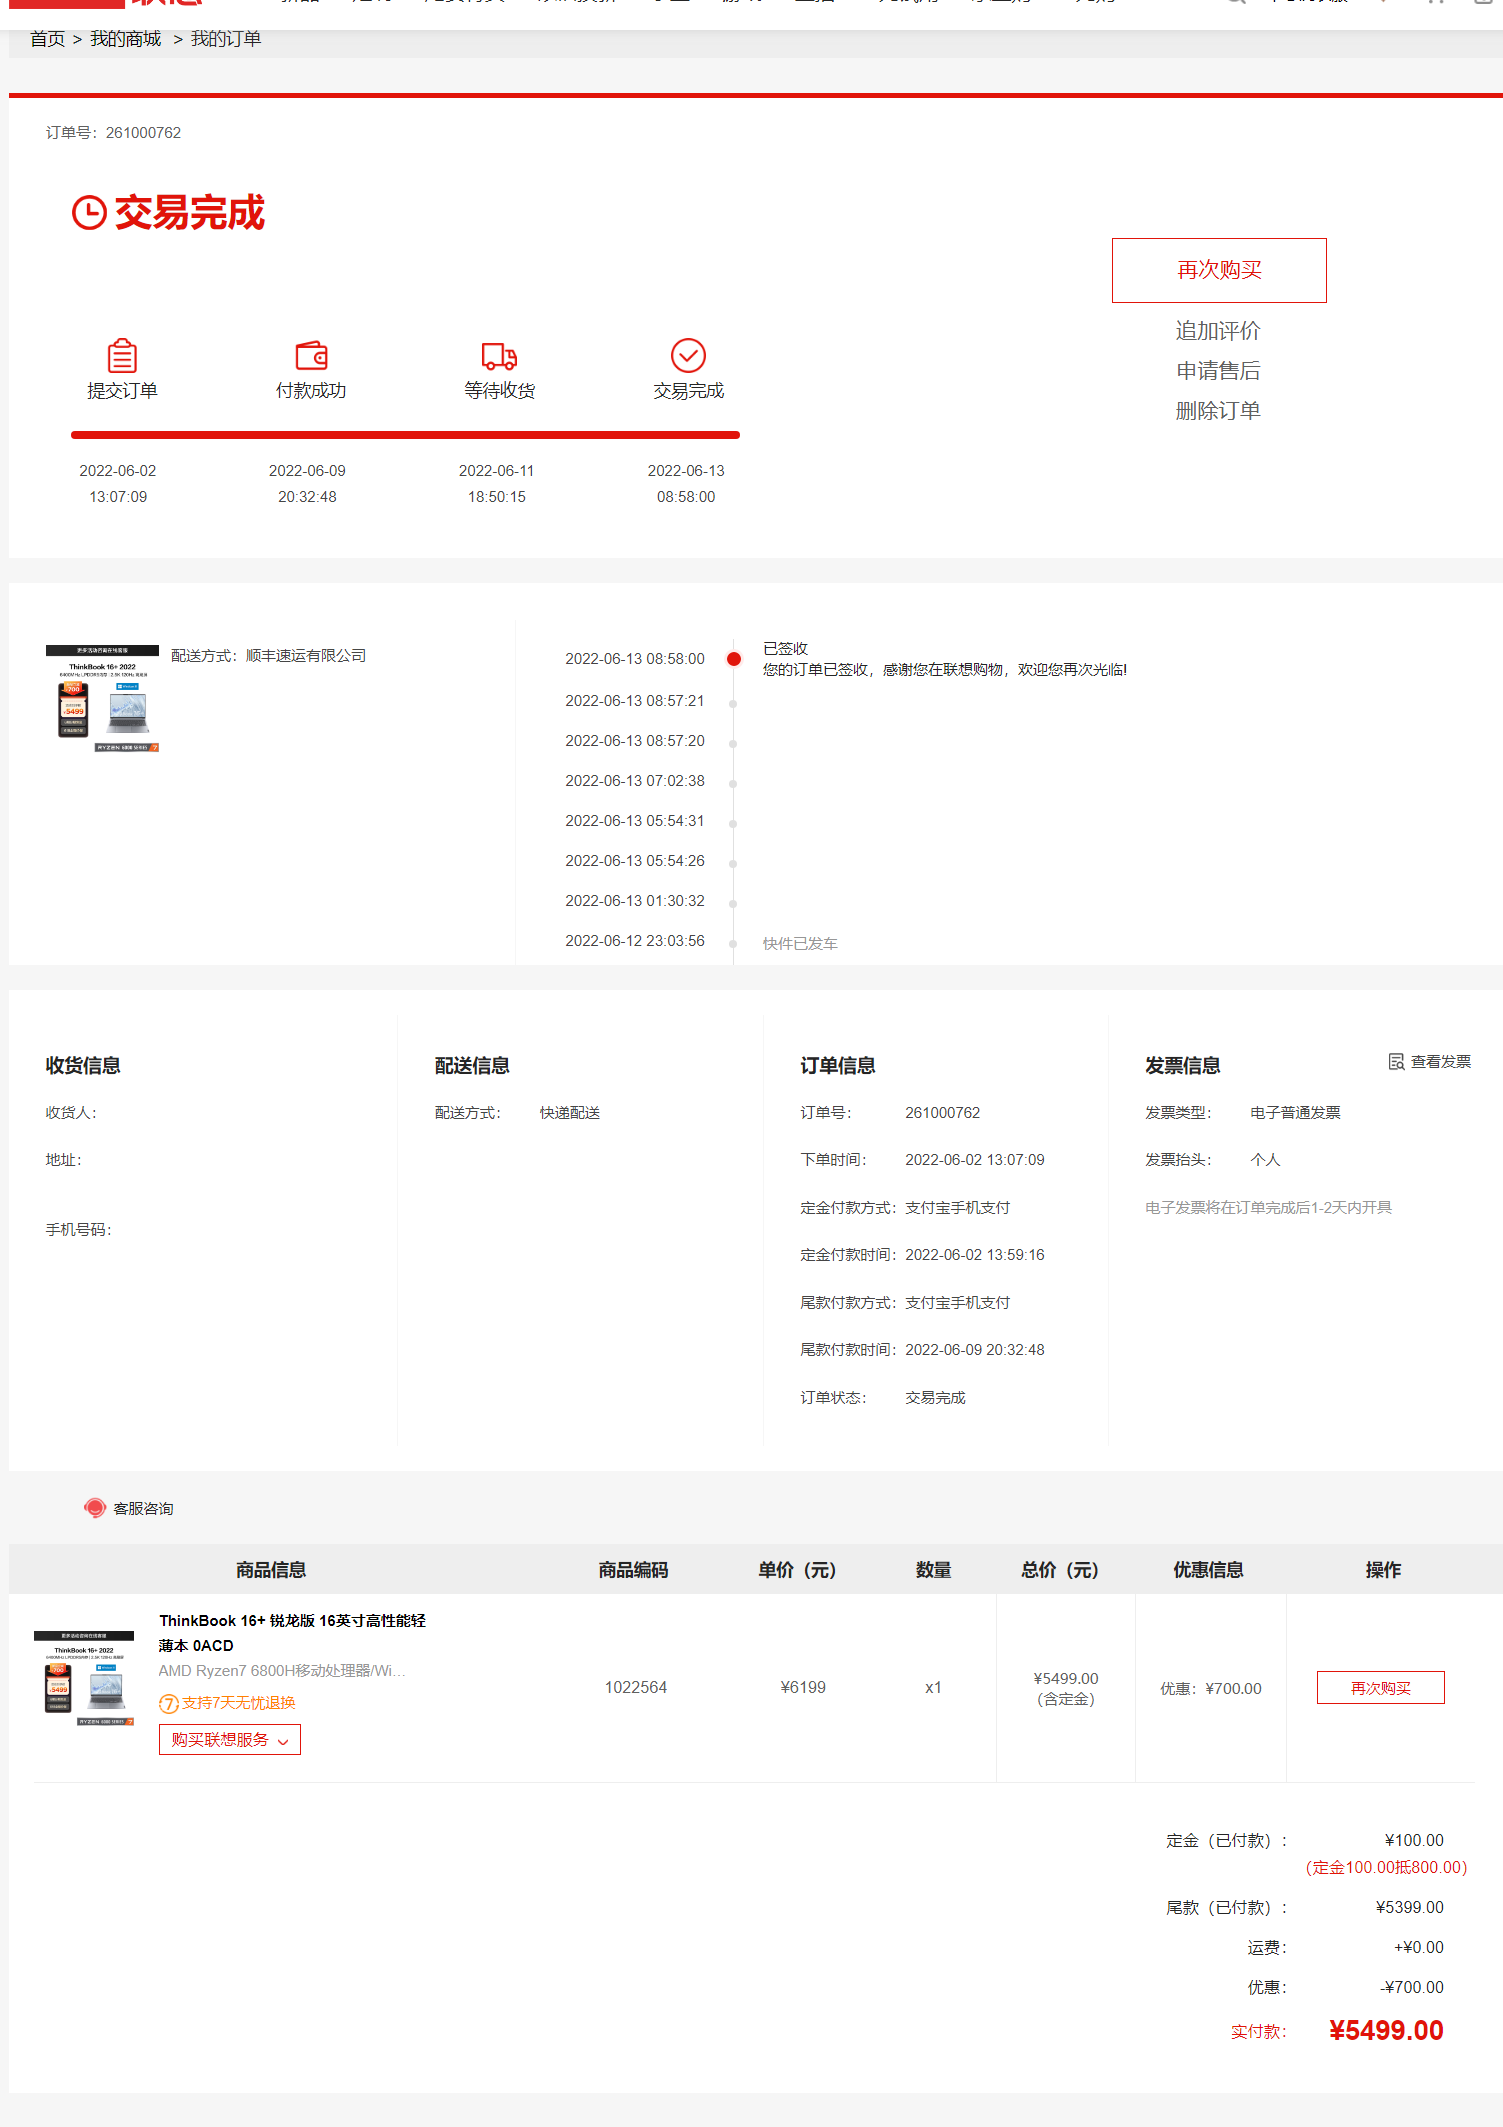Expand 购买联想服务 dropdown
This screenshot has height=2127, width=1503.
click(230, 1740)
